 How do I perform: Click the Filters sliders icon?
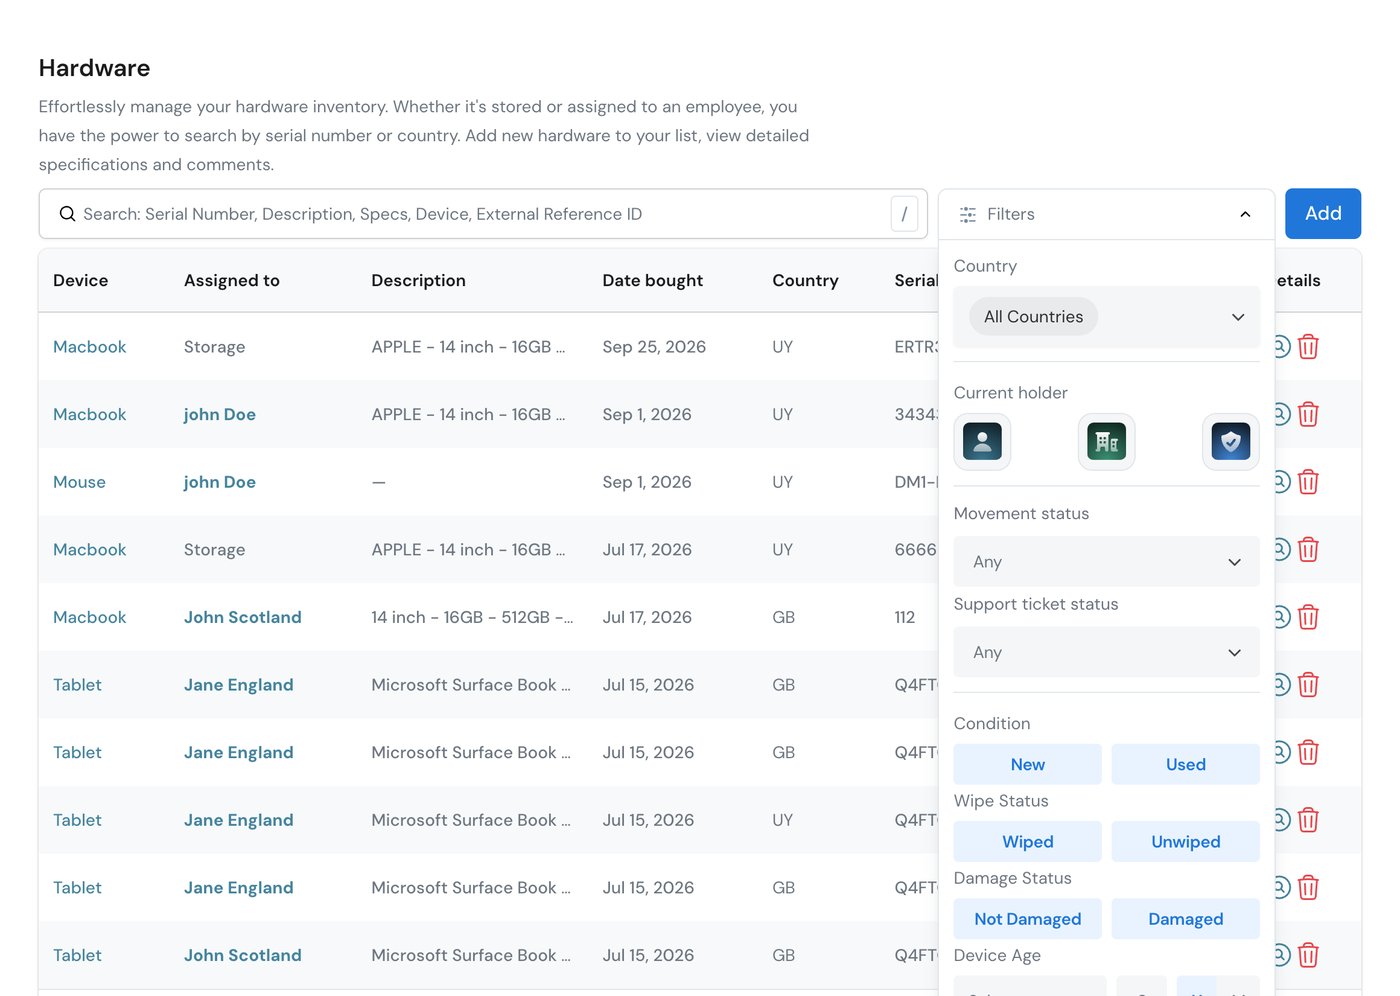click(x=967, y=214)
